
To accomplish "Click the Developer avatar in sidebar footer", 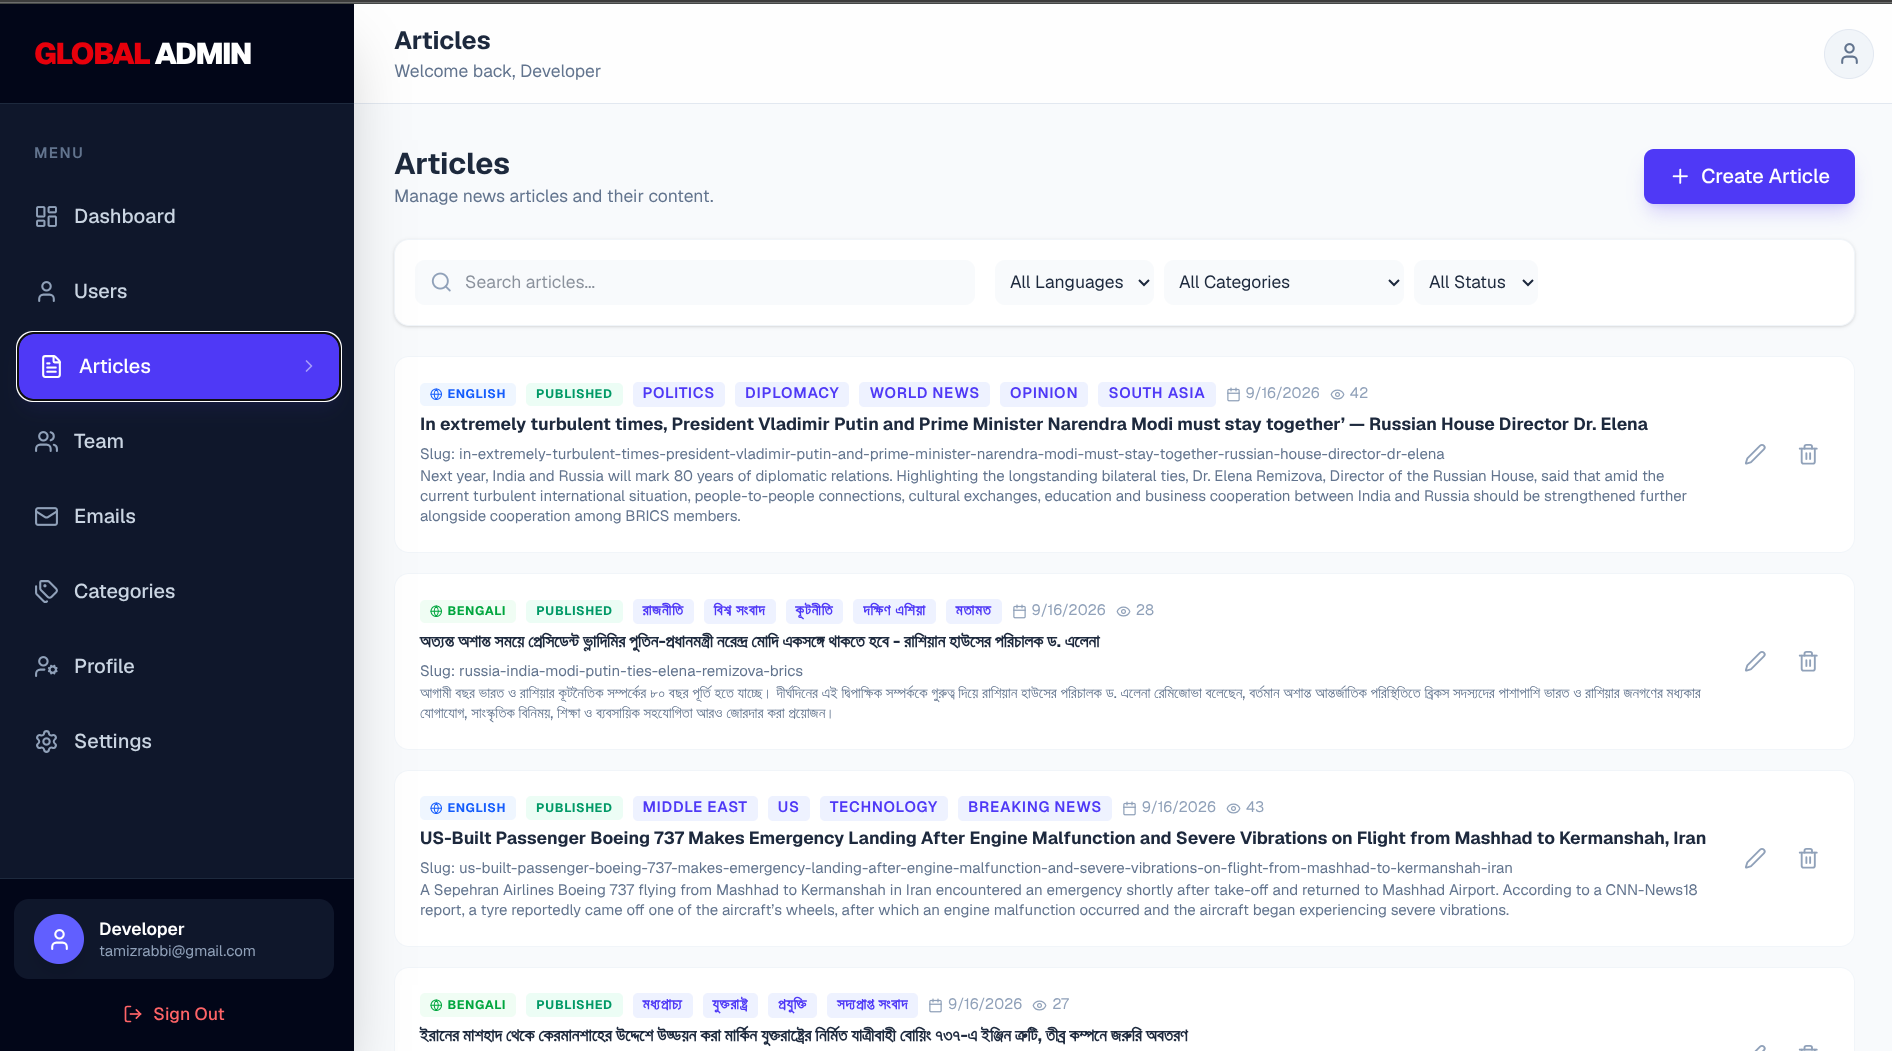I will pyautogui.click(x=59, y=939).
